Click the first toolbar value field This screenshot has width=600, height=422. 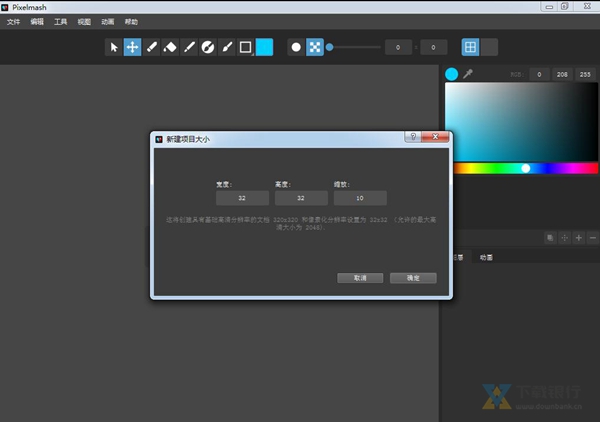[398, 47]
